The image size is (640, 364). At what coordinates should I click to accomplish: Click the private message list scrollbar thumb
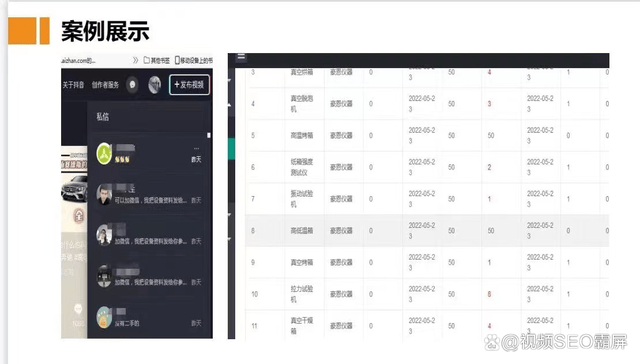pyautogui.click(x=209, y=135)
